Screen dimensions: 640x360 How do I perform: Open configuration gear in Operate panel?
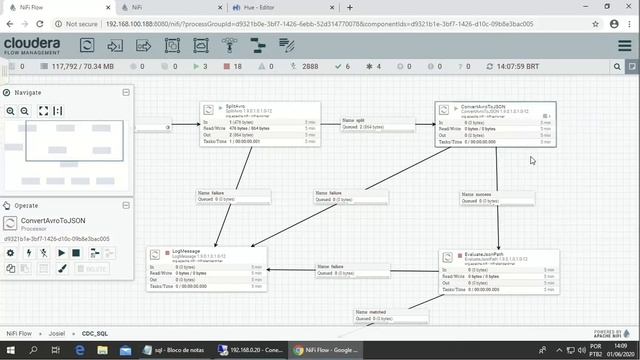pos(10,253)
